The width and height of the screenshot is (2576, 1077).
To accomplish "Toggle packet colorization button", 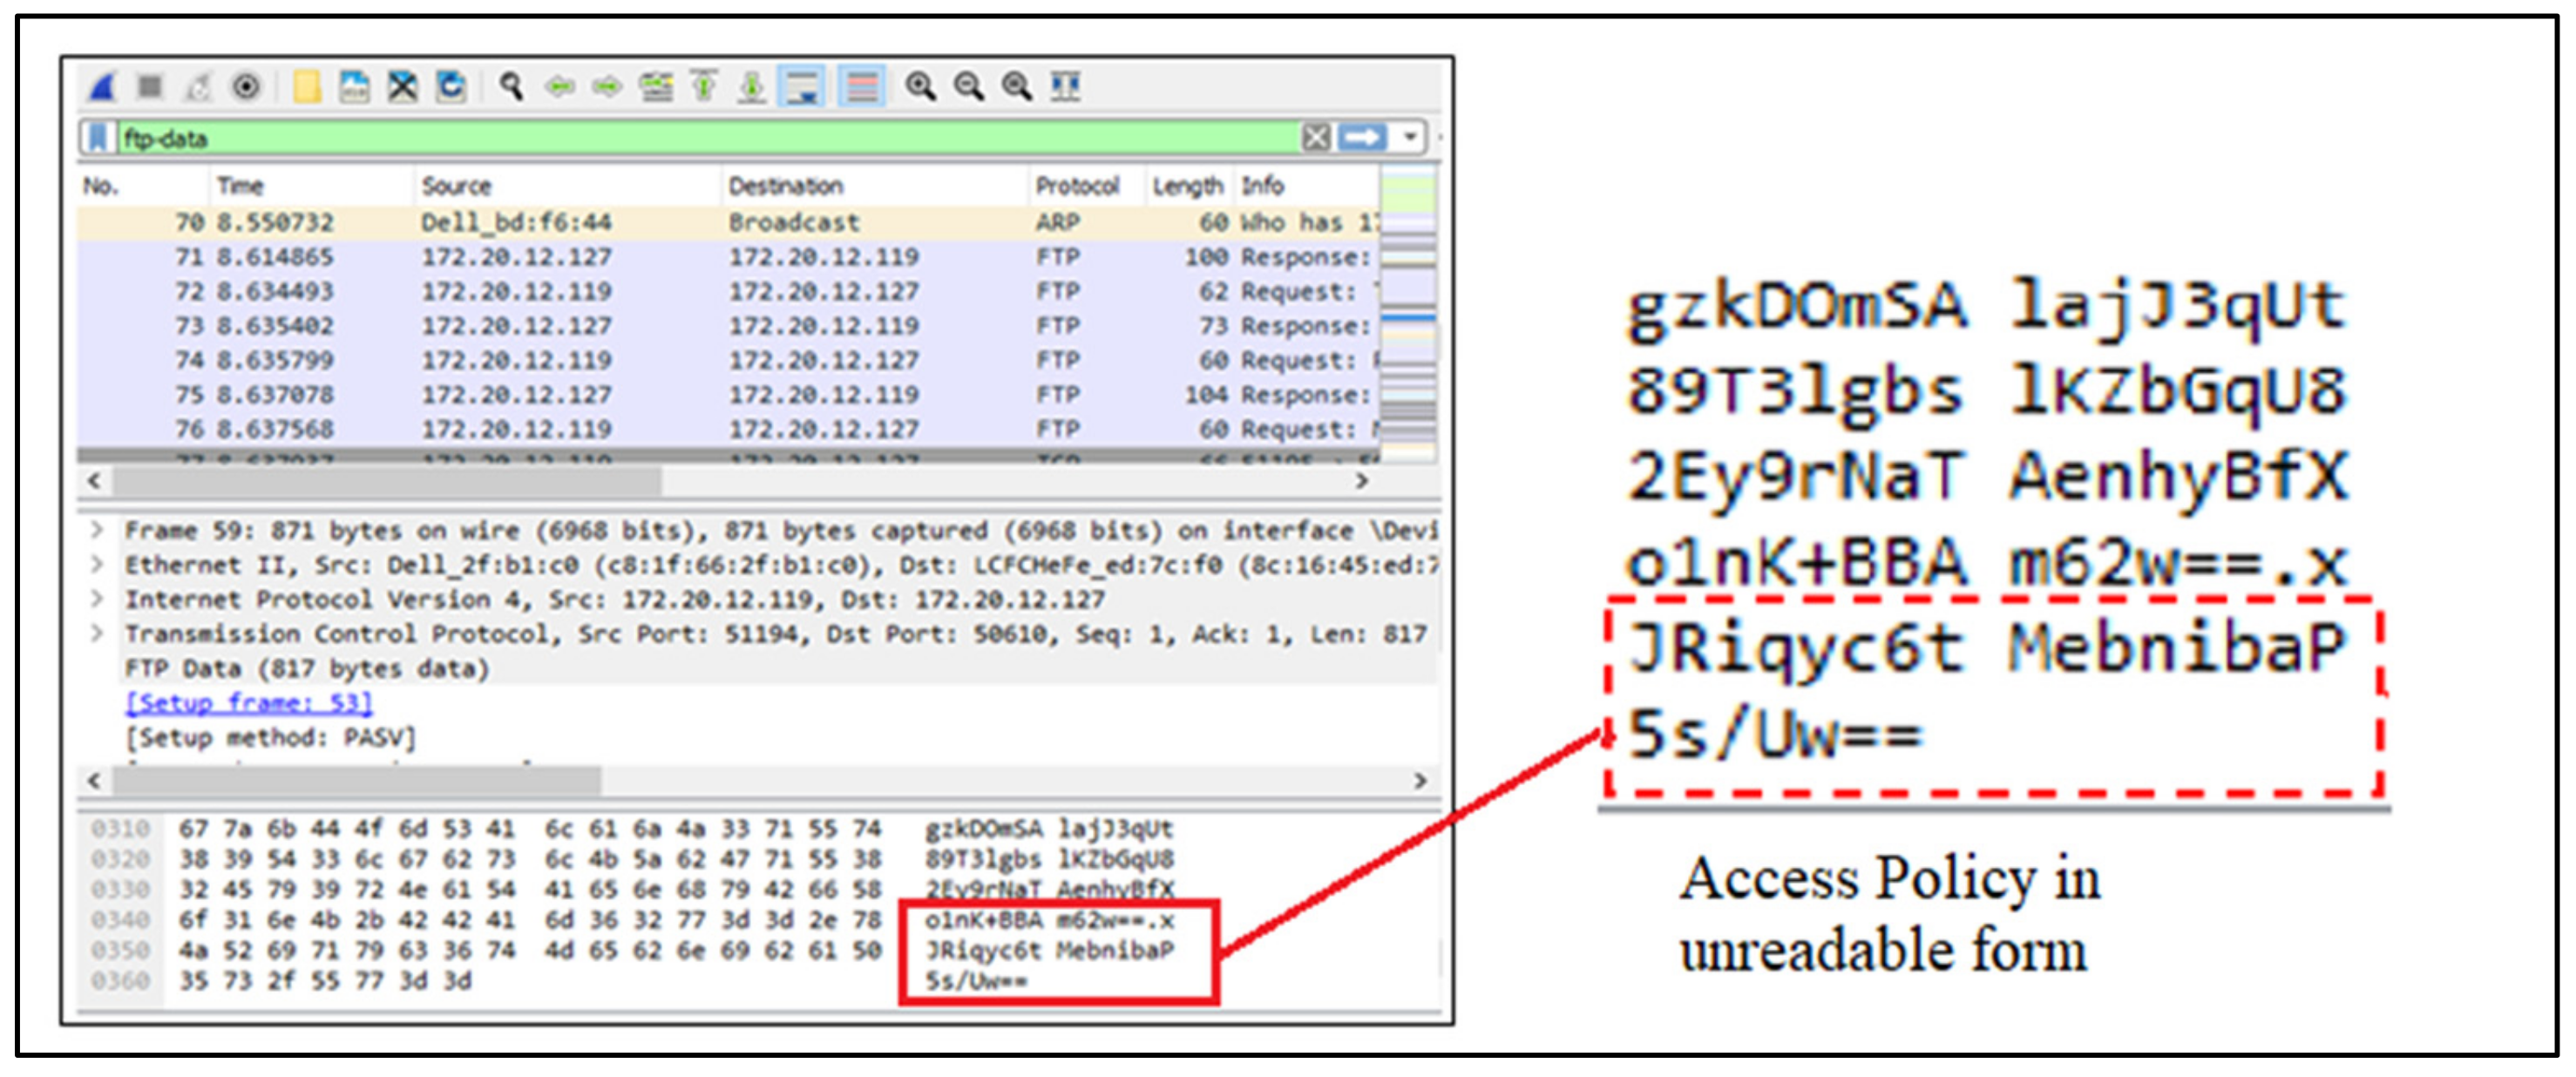I will 861,87.
